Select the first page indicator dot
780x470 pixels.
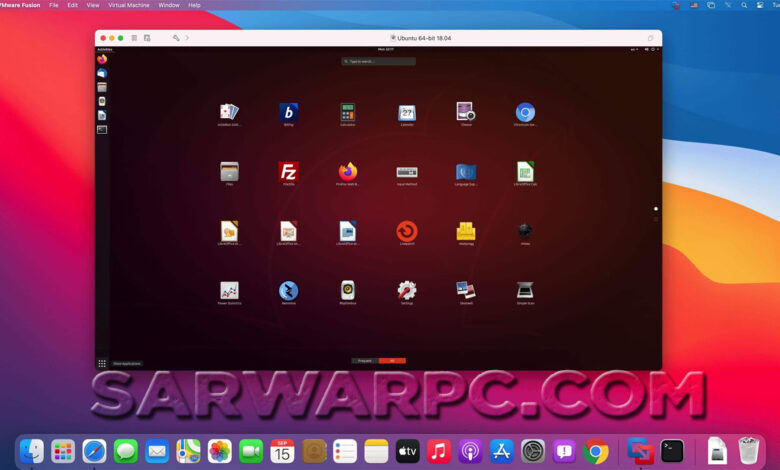[656, 209]
